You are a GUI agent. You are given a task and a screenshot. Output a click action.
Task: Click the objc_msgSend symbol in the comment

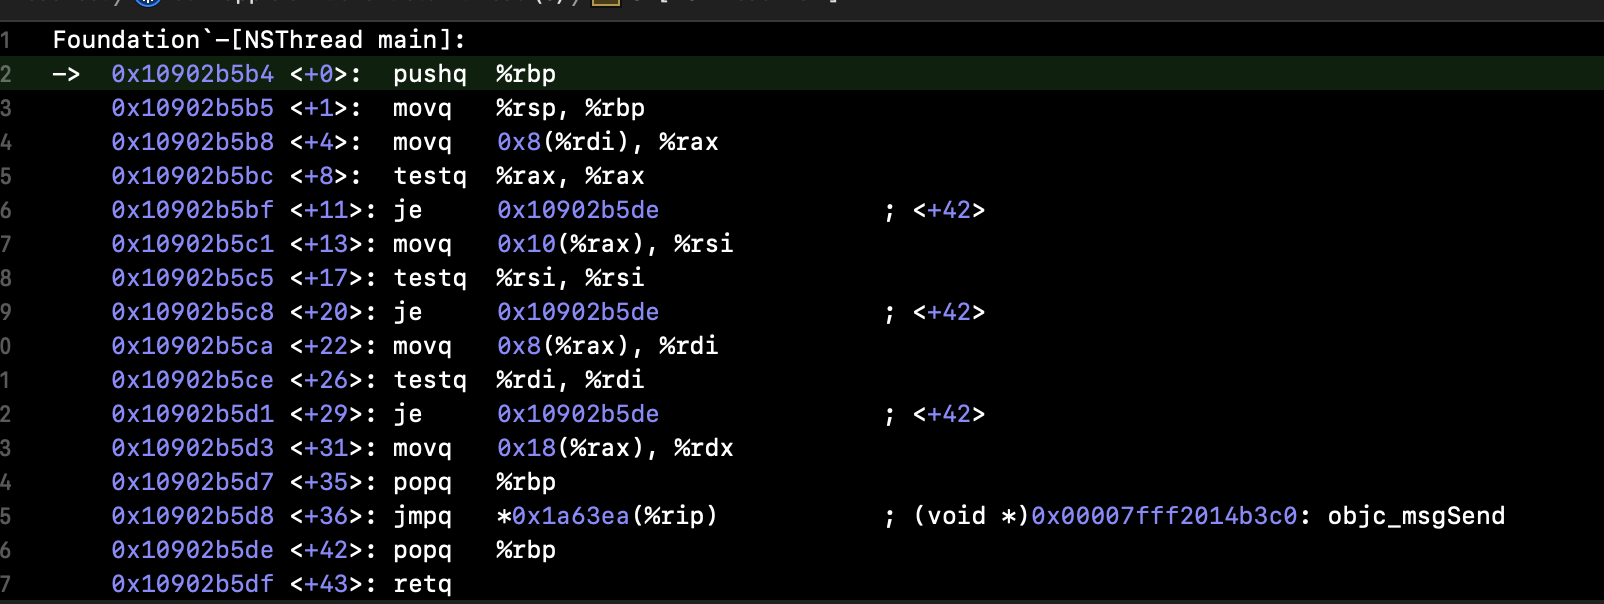point(1416,516)
